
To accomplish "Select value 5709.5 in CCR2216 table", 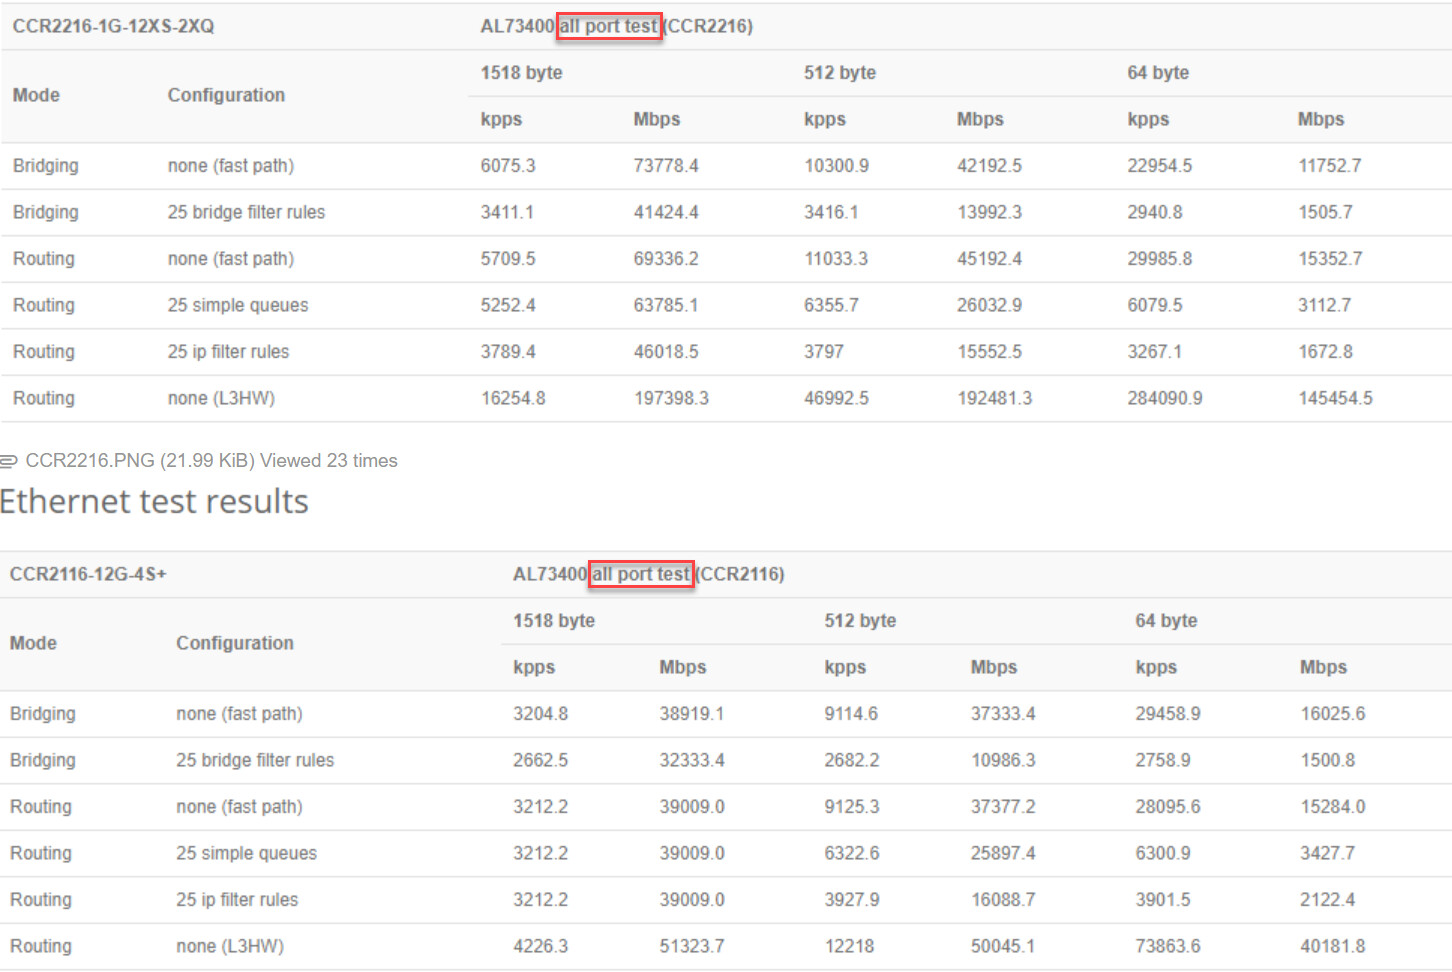I will [x=508, y=259].
